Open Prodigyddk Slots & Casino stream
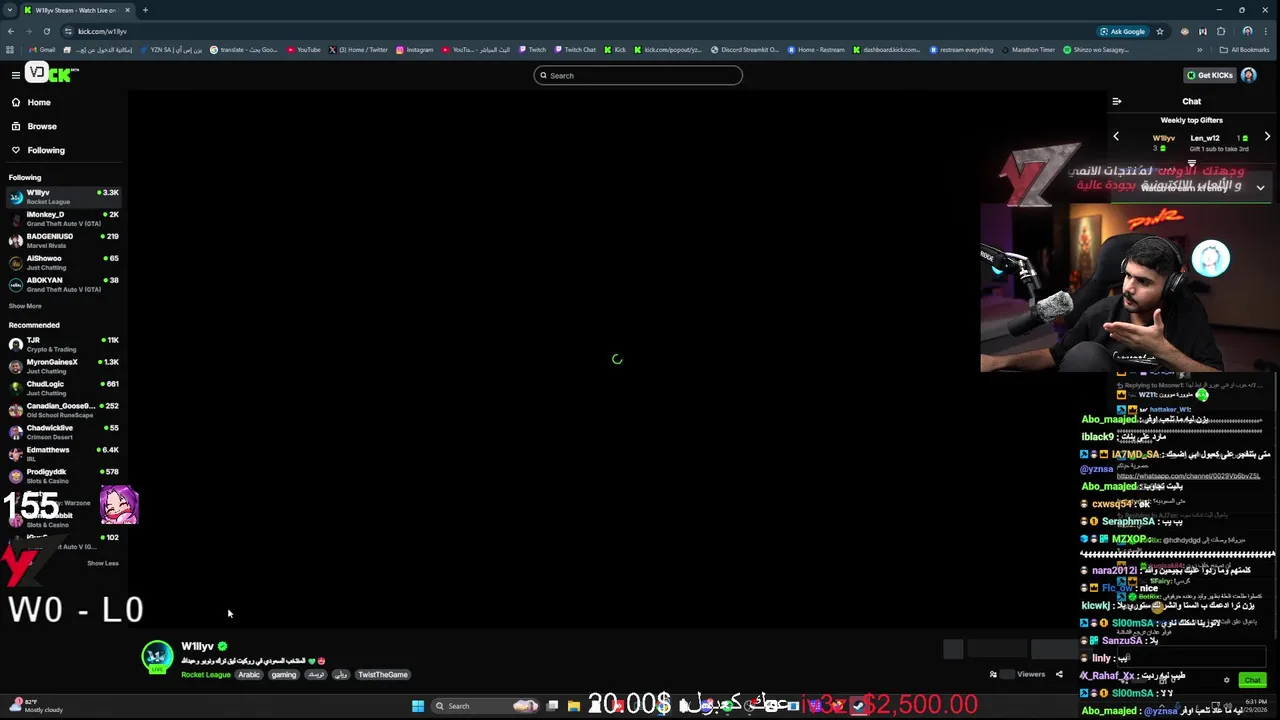Screen dimensions: 1280x720 [x=64, y=476]
